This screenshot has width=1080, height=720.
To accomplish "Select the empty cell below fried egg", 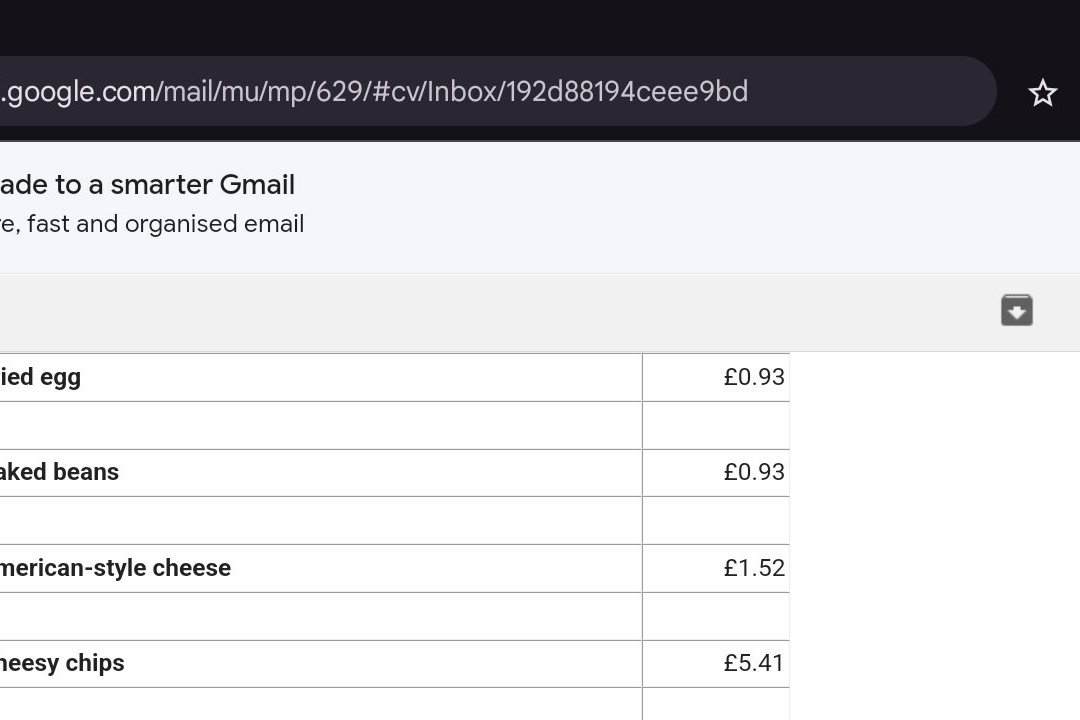I will 321,425.
